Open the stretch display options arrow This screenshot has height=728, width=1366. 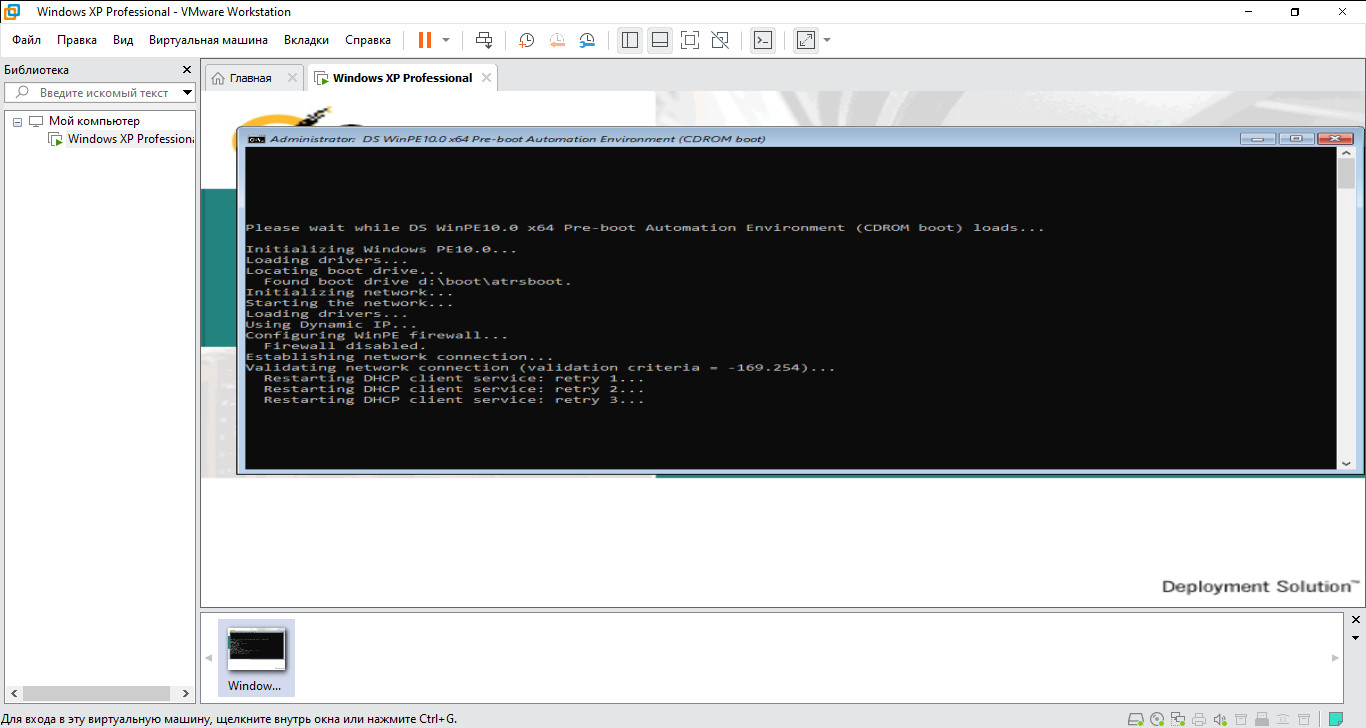click(x=827, y=40)
